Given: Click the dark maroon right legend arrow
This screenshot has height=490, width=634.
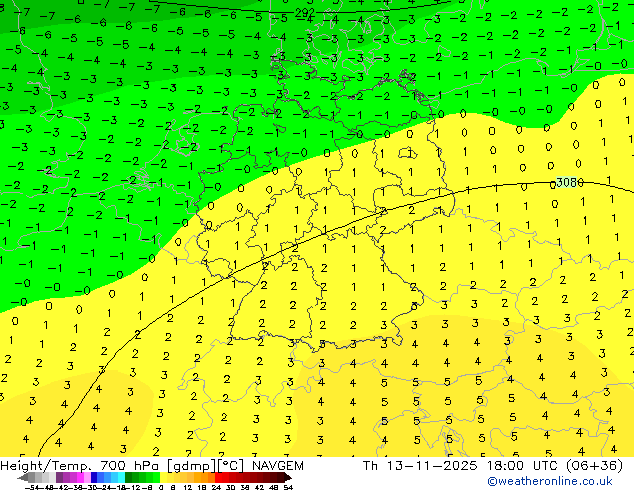Looking at the screenshot, I should pyautogui.click(x=287, y=477).
